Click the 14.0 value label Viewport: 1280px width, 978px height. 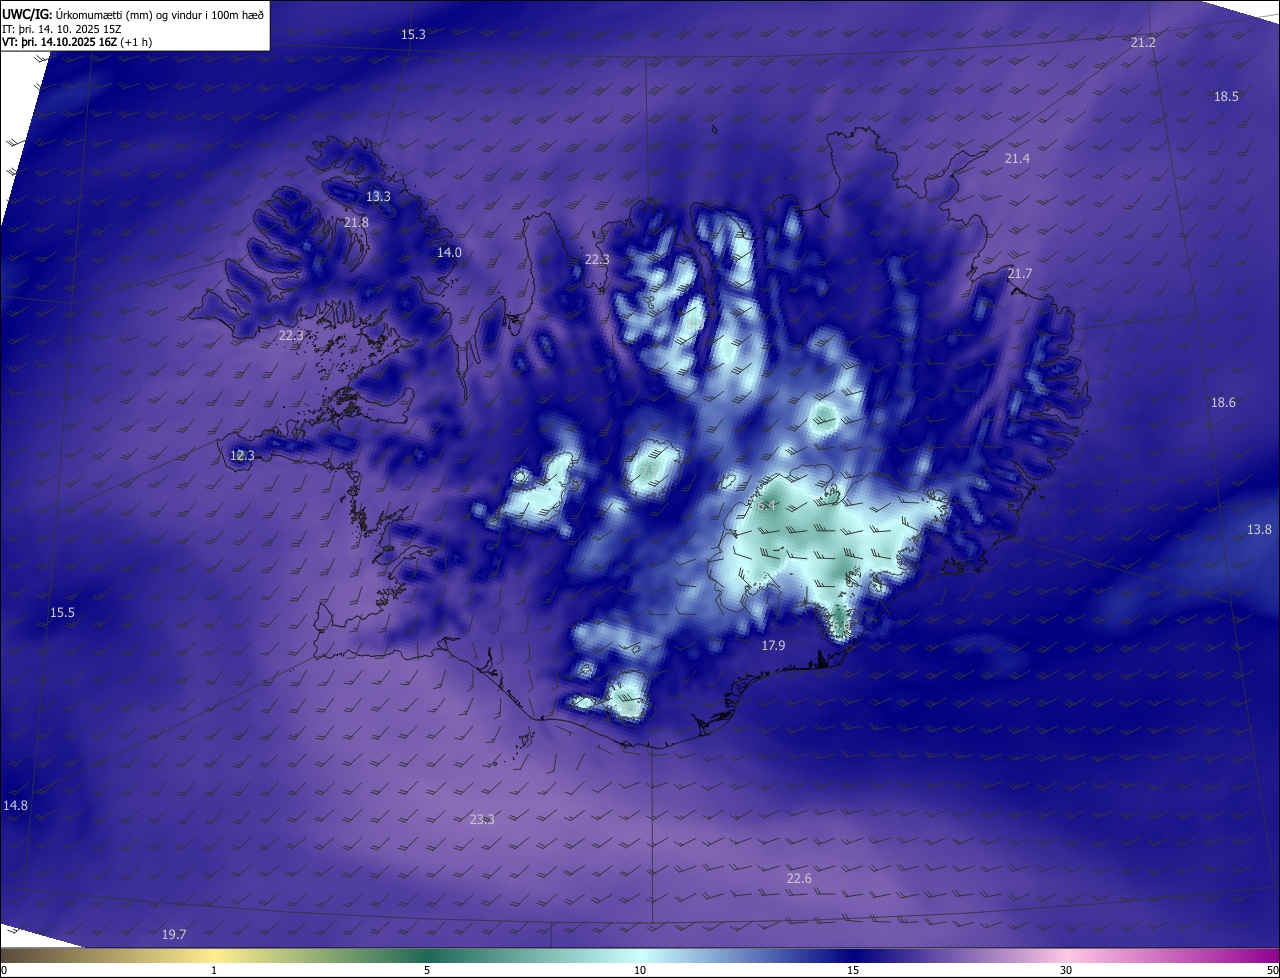pyautogui.click(x=449, y=253)
